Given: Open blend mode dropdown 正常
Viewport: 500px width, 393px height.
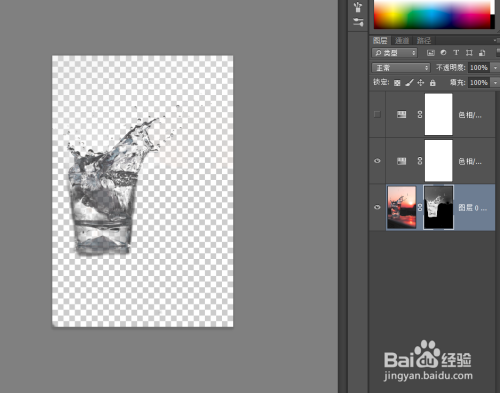Looking at the screenshot, I should tap(401, 68).
